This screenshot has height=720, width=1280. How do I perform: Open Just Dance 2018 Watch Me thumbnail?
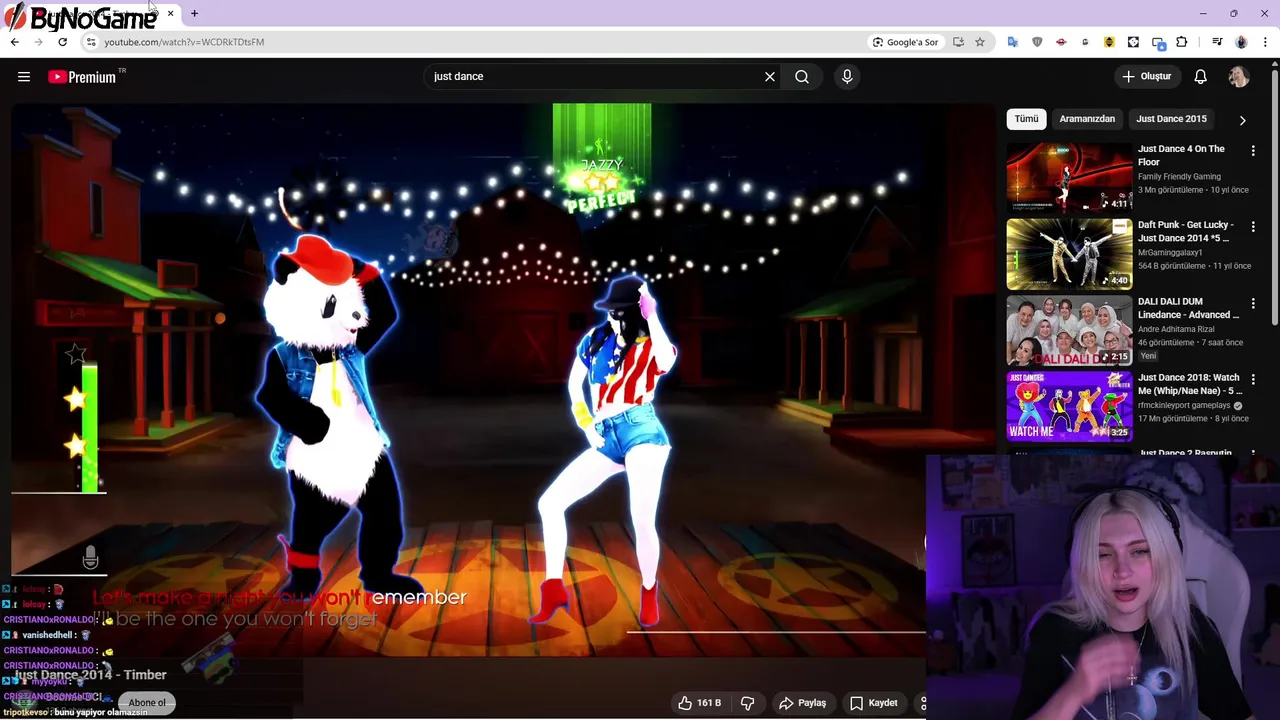1069,406
